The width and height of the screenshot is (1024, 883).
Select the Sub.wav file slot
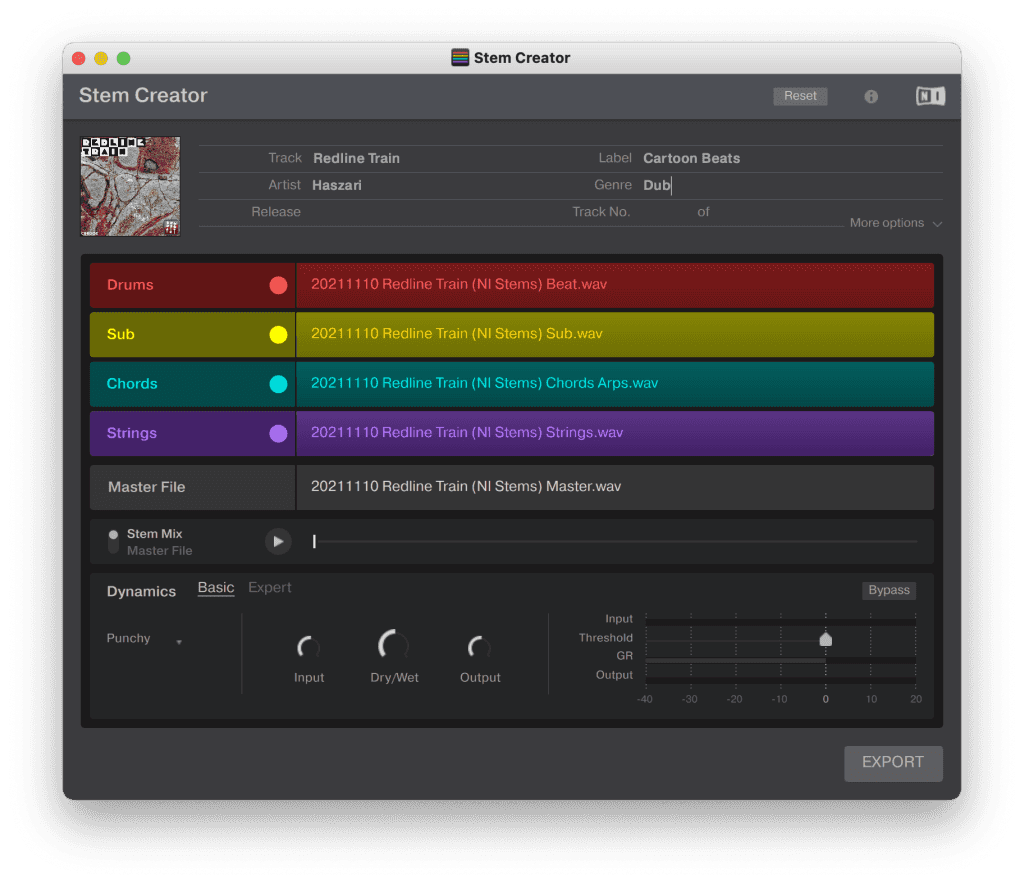tap(615, 334)
